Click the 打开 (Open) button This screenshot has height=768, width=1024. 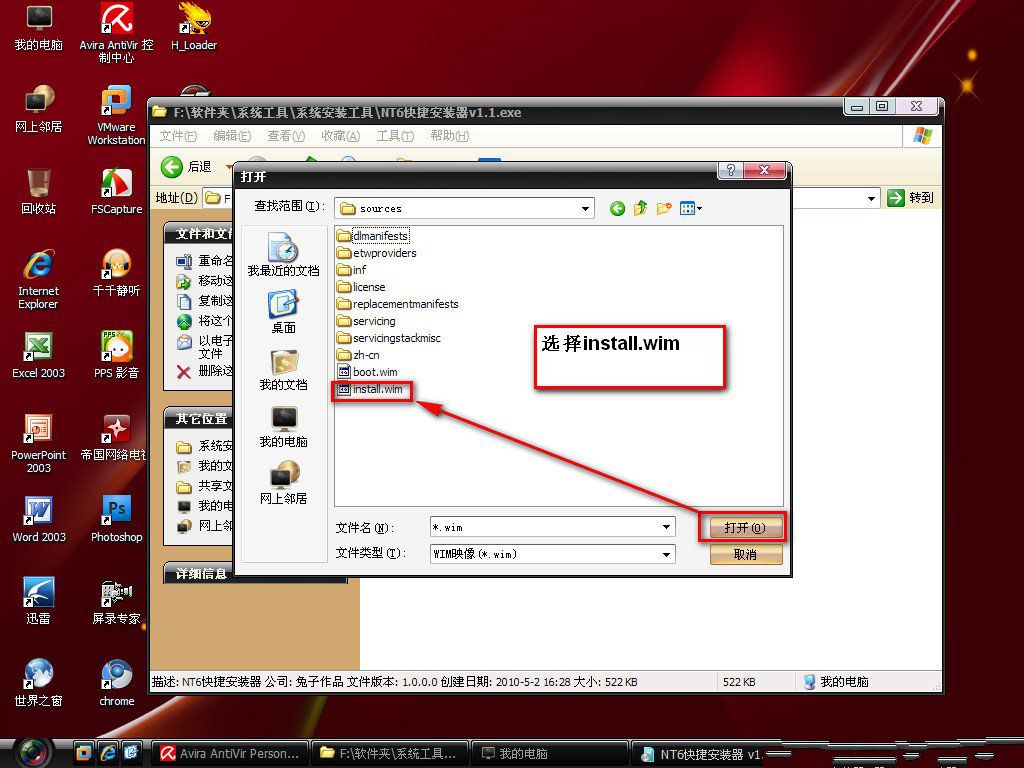point(745,527)
